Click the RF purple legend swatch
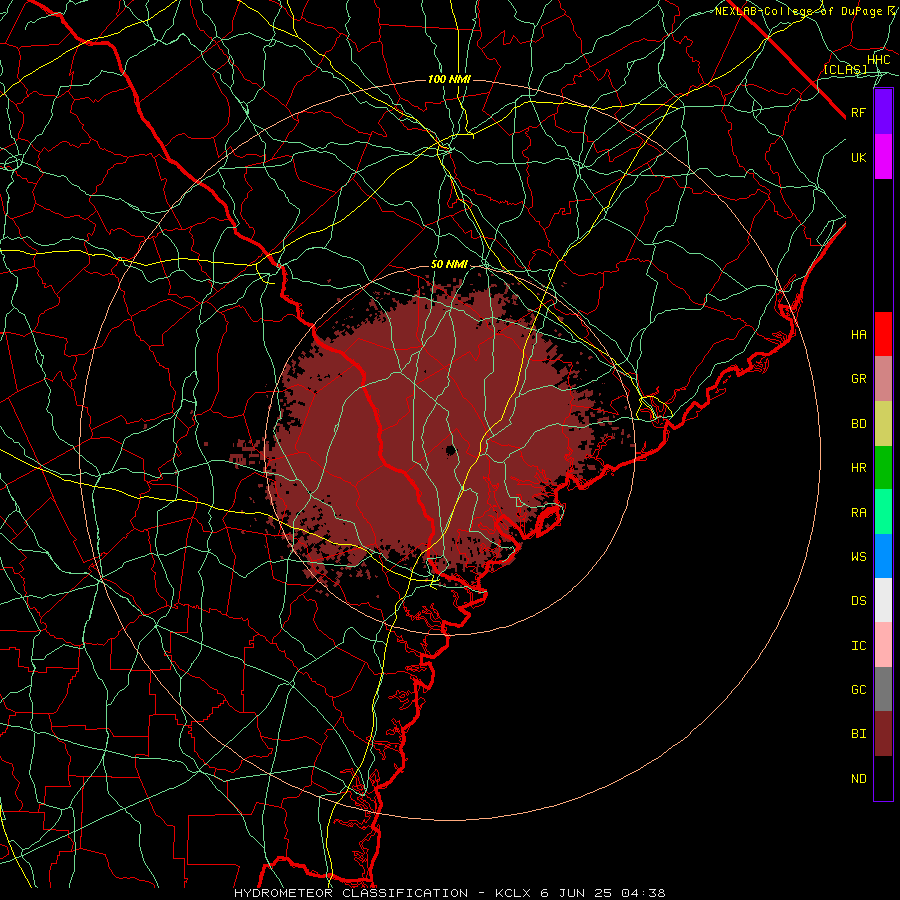The image size is (900, 900). [x=883, y=112]
